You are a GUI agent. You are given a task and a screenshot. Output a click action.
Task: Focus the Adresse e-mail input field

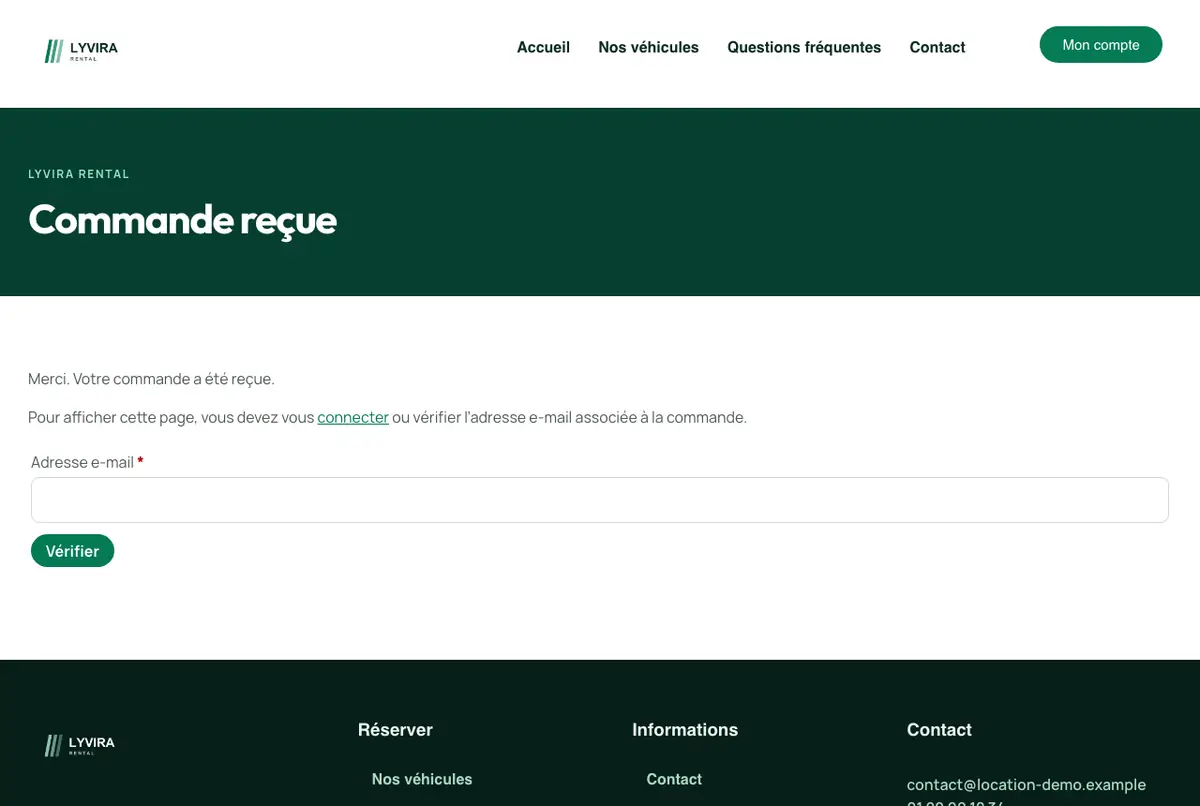tap(600, 500)
